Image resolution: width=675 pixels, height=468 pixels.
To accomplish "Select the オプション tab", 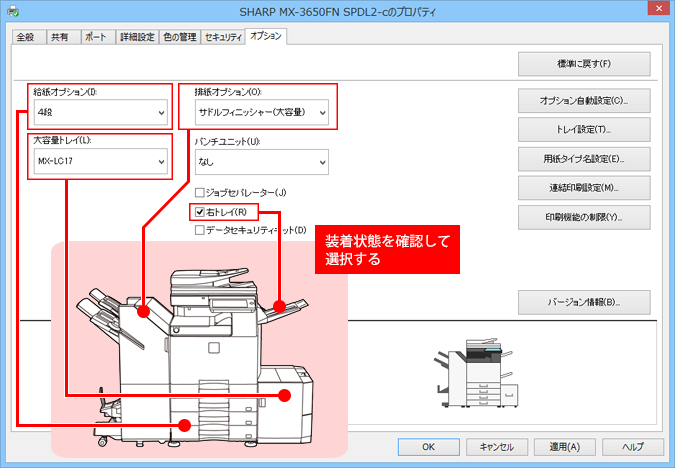I will click(266, 36).
